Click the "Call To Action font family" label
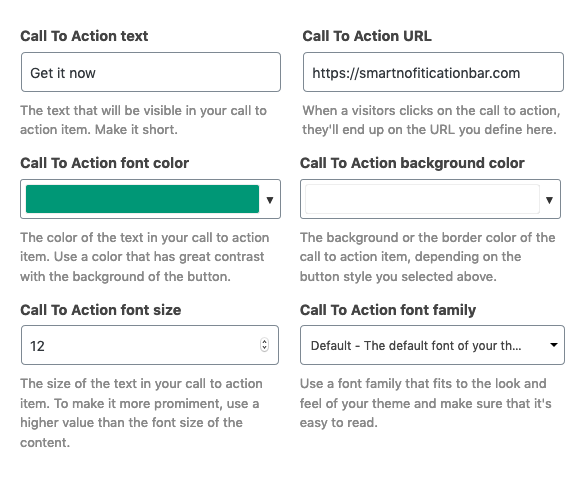This screenshot has width=584, height=479. point(388,310)
